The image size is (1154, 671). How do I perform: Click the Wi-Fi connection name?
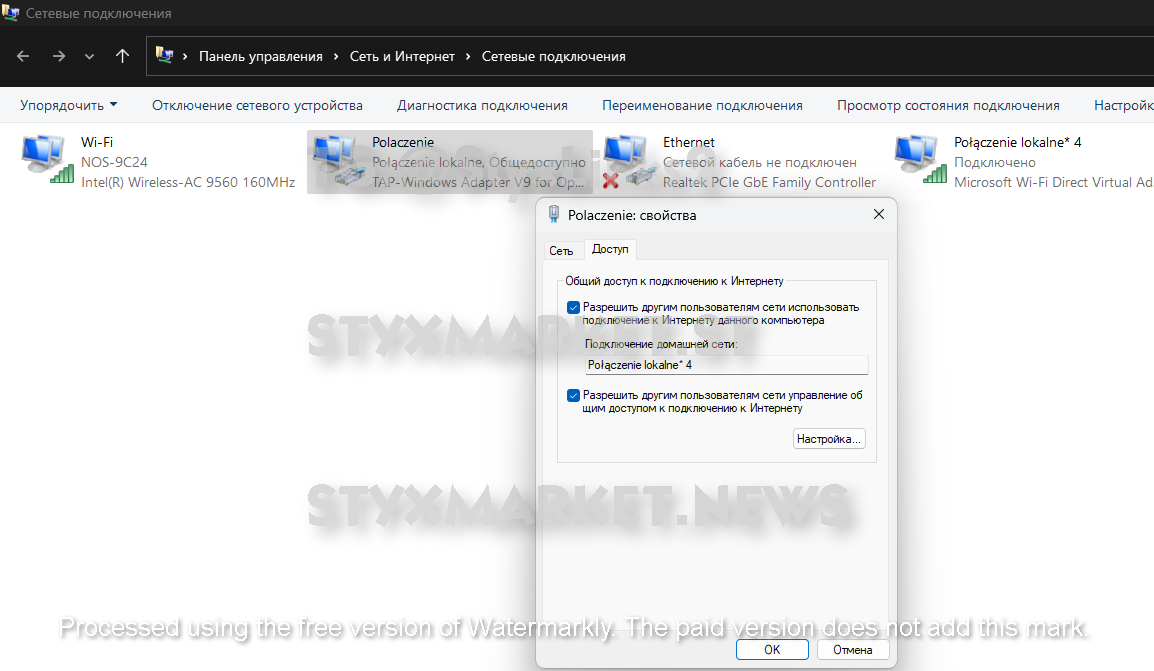click(x=97, y=142)
